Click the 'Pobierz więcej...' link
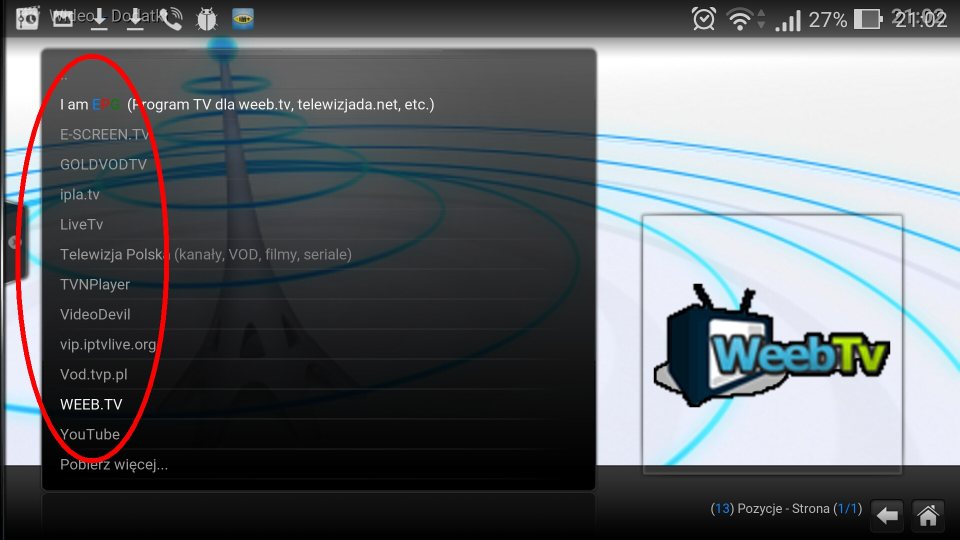 pyautogui.click(x=113, y=464)
